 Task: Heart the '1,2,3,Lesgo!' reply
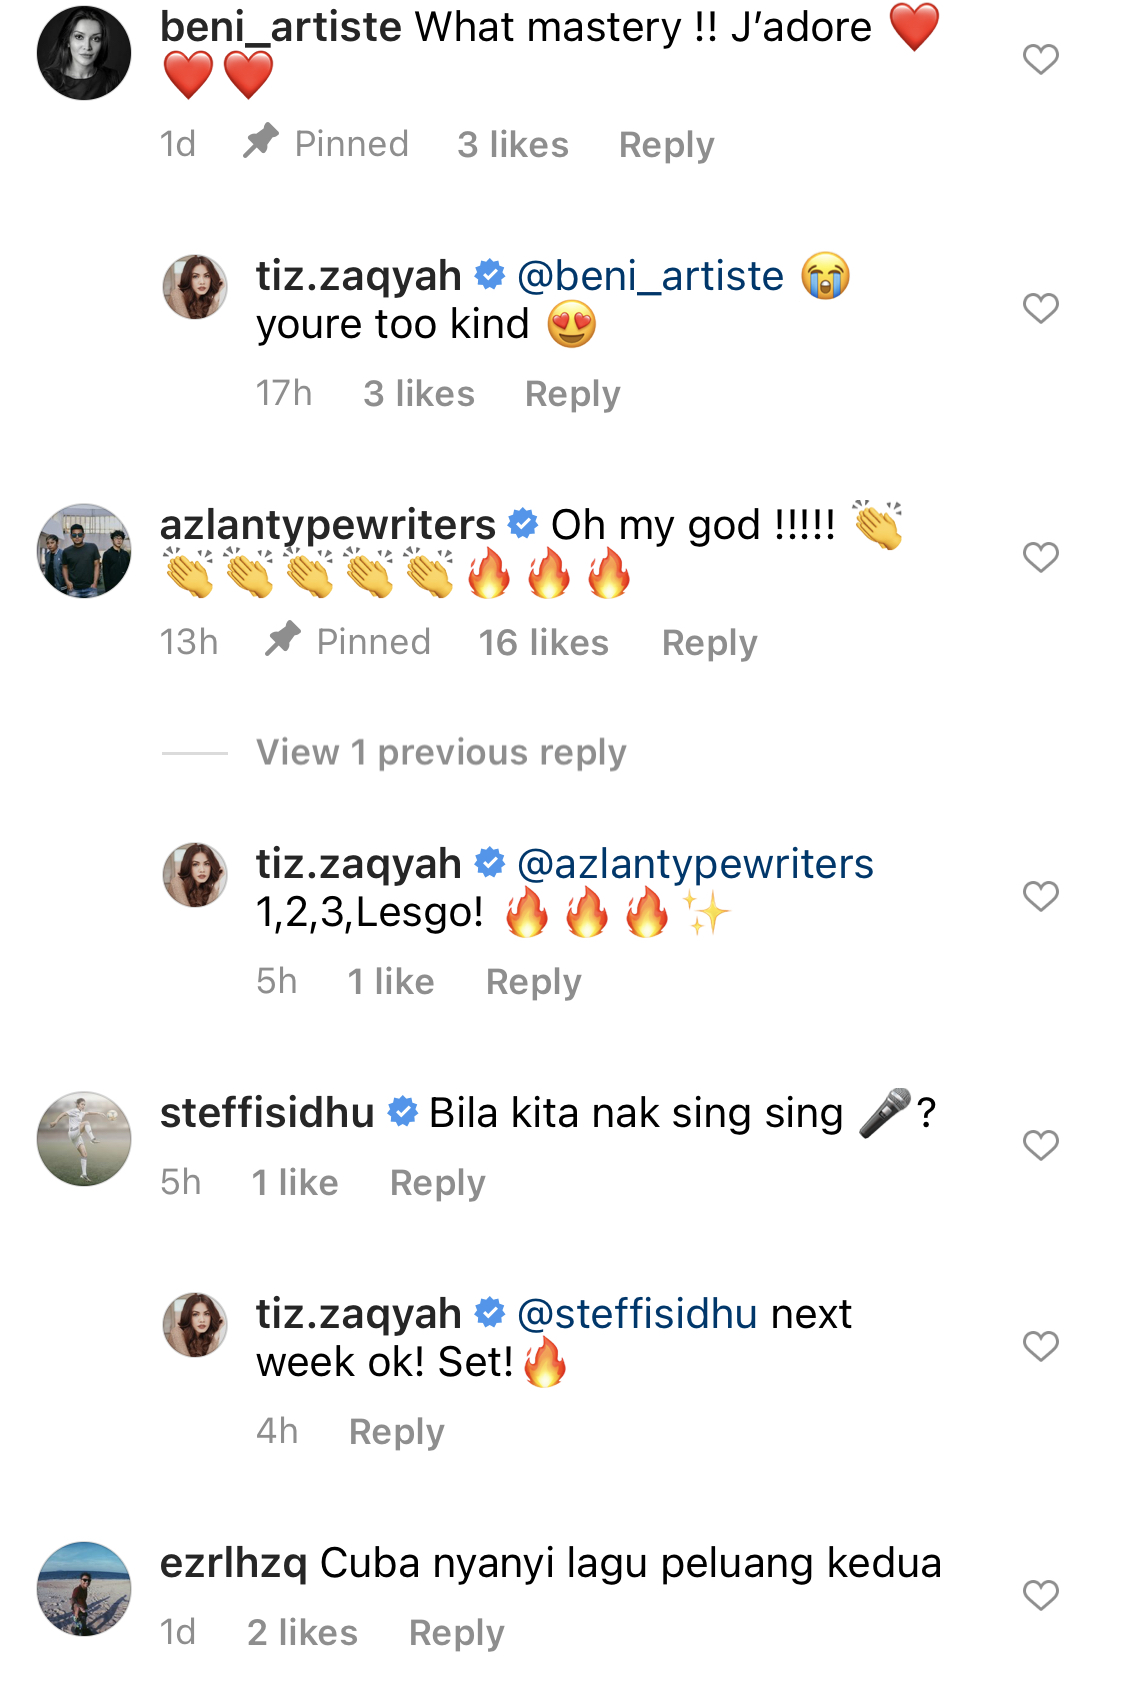pos(1040,896)
